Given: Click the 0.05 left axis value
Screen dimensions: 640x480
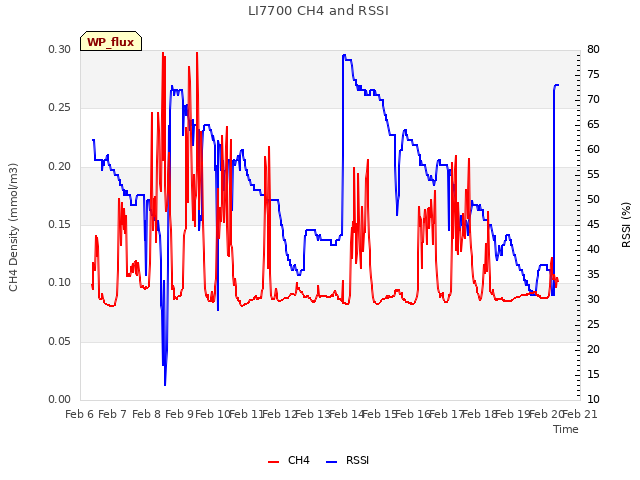Looking at the screenshot, I should pyautogui.click(x=60, y=341).
